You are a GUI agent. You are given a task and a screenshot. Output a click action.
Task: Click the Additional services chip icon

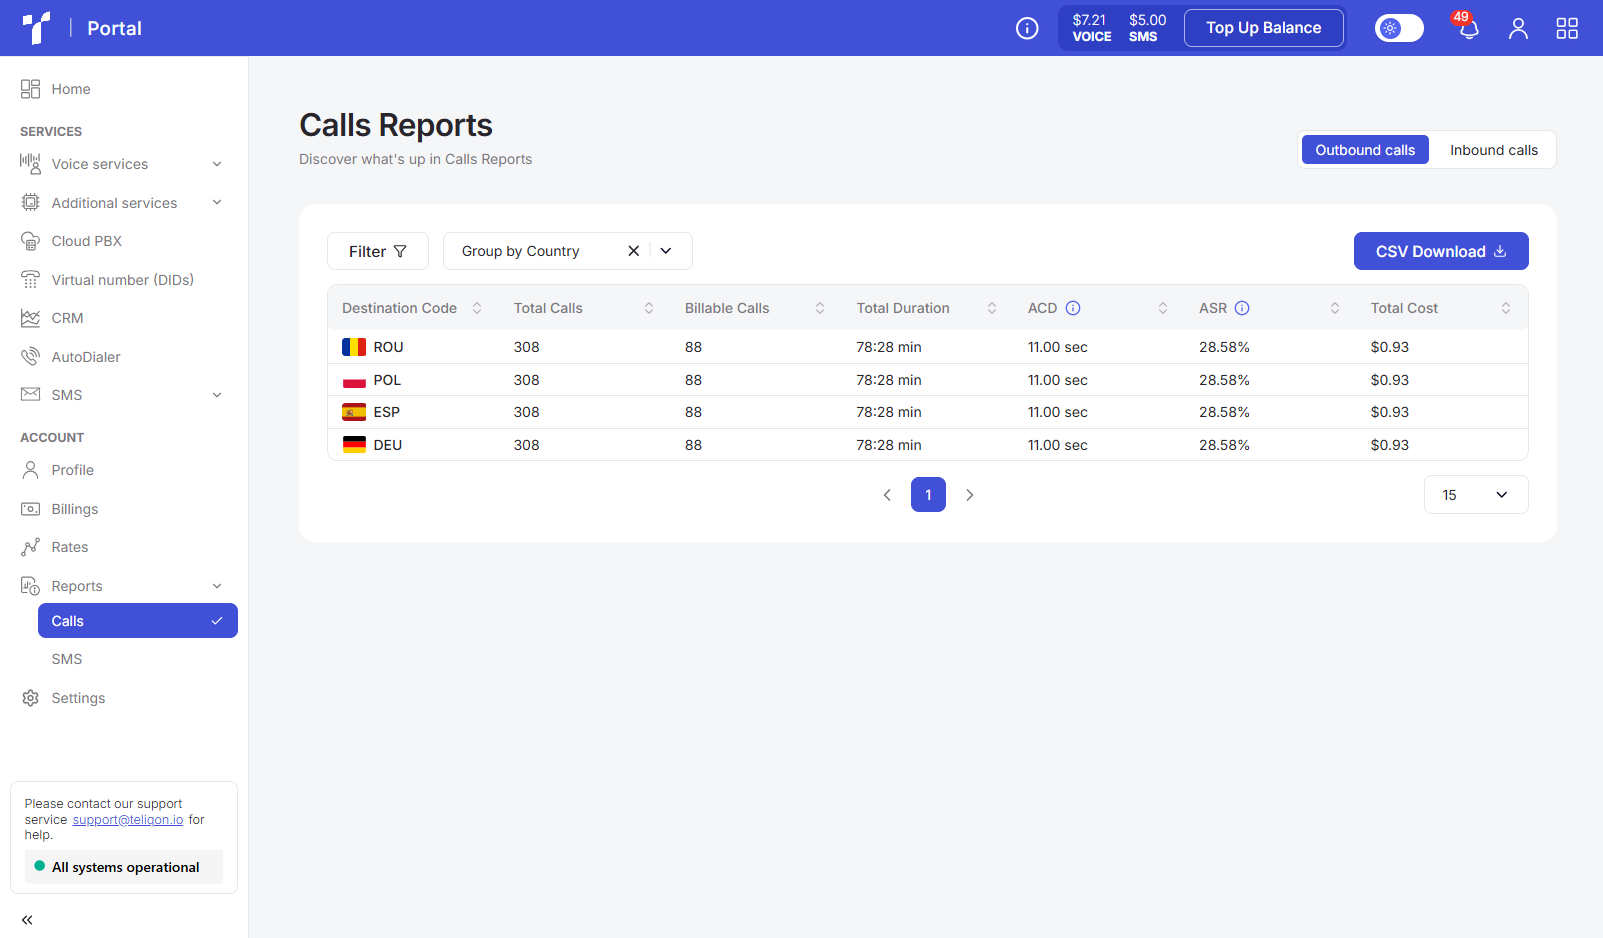click(x=31, y=203)
